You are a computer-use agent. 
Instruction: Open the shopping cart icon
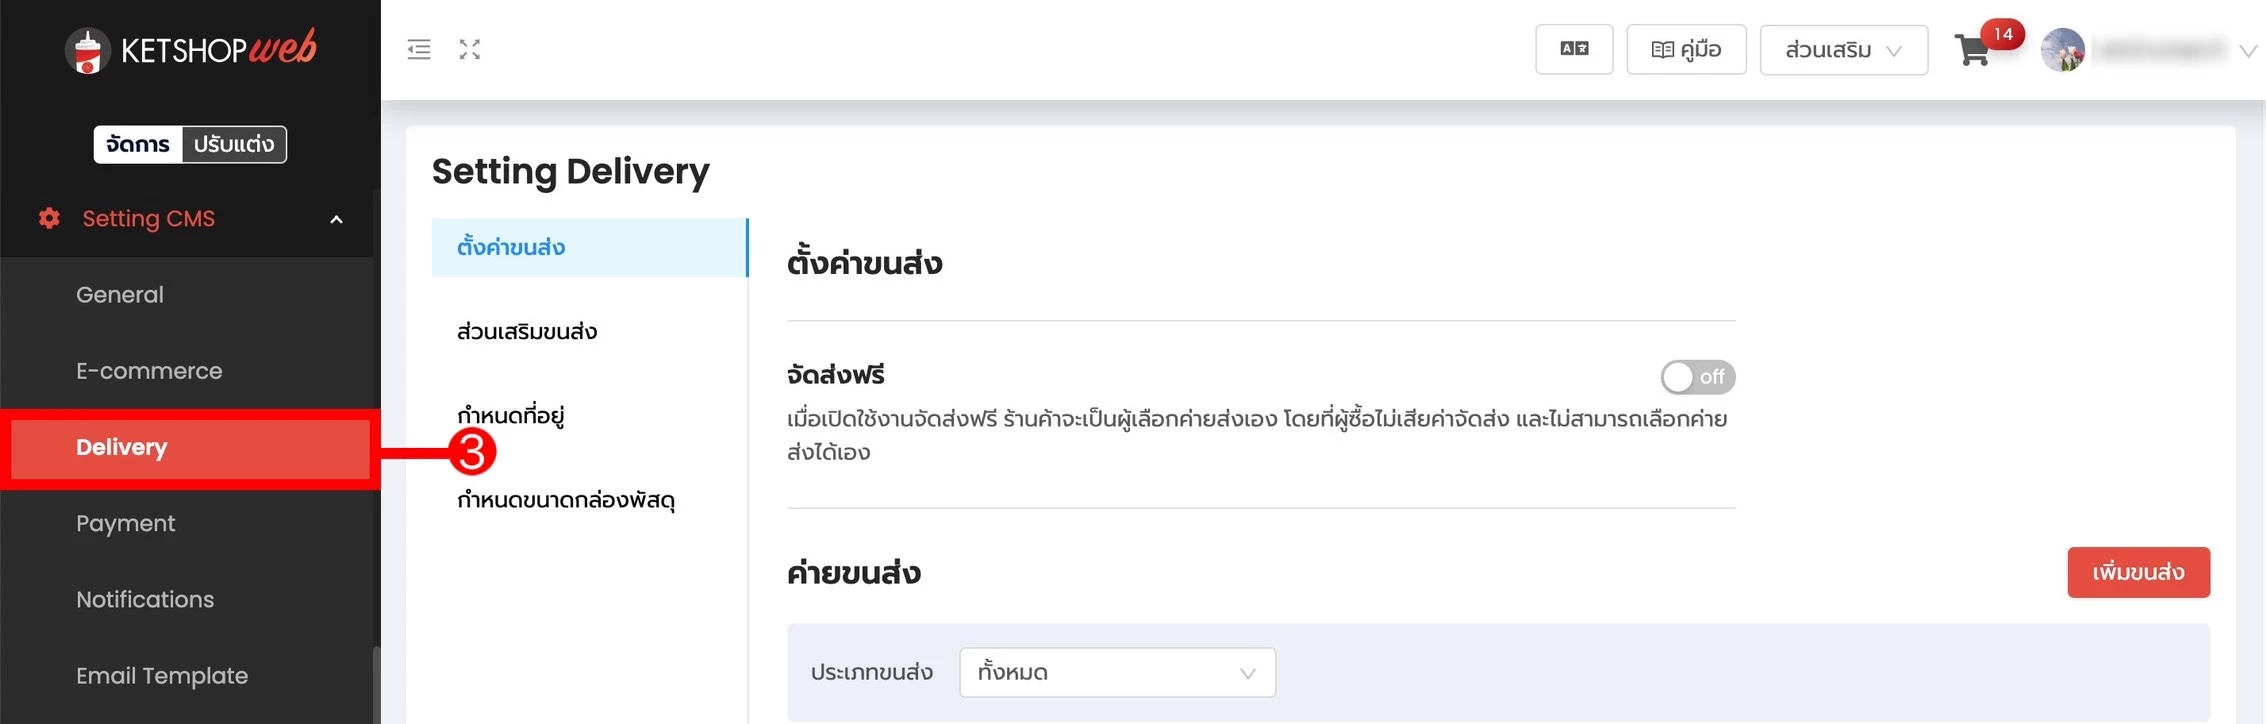1972,50
